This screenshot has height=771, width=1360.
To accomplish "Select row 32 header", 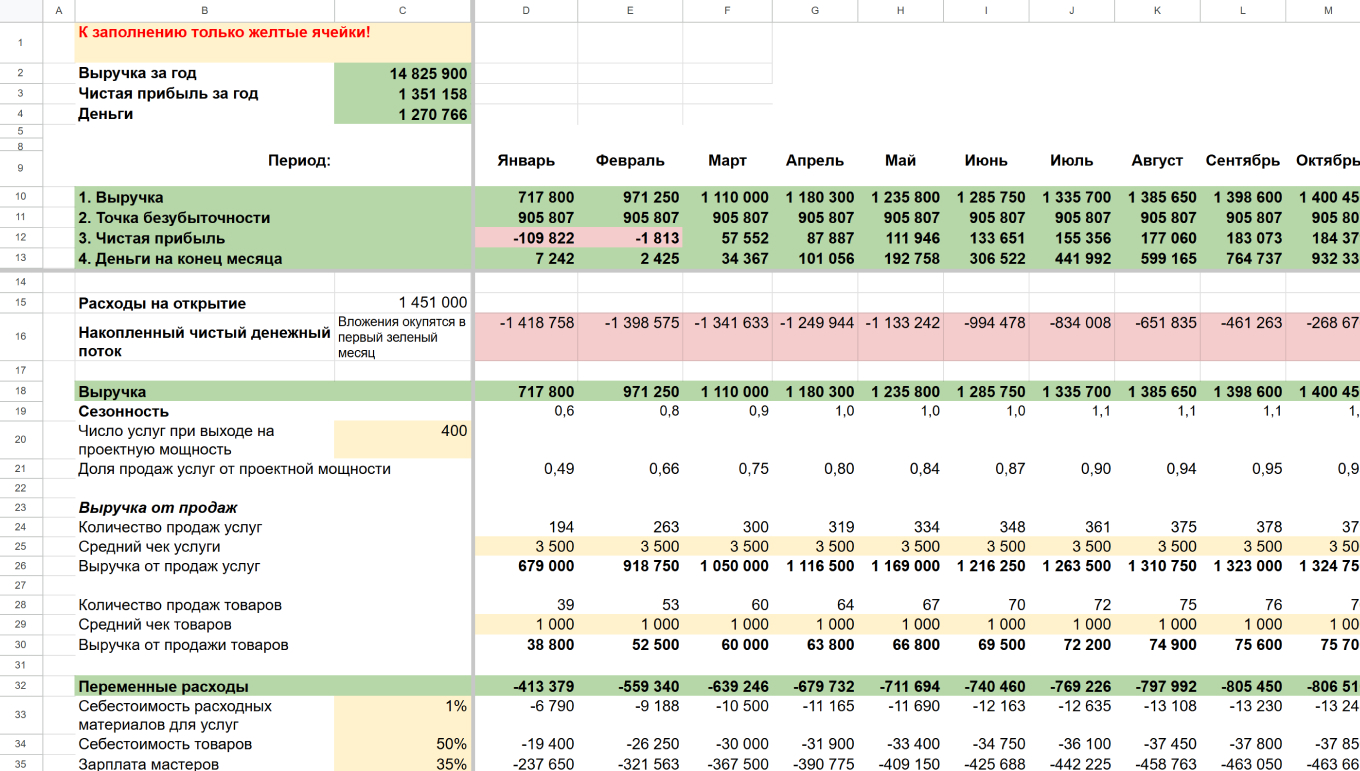I will pyautogui.click(x=21, y=686).
